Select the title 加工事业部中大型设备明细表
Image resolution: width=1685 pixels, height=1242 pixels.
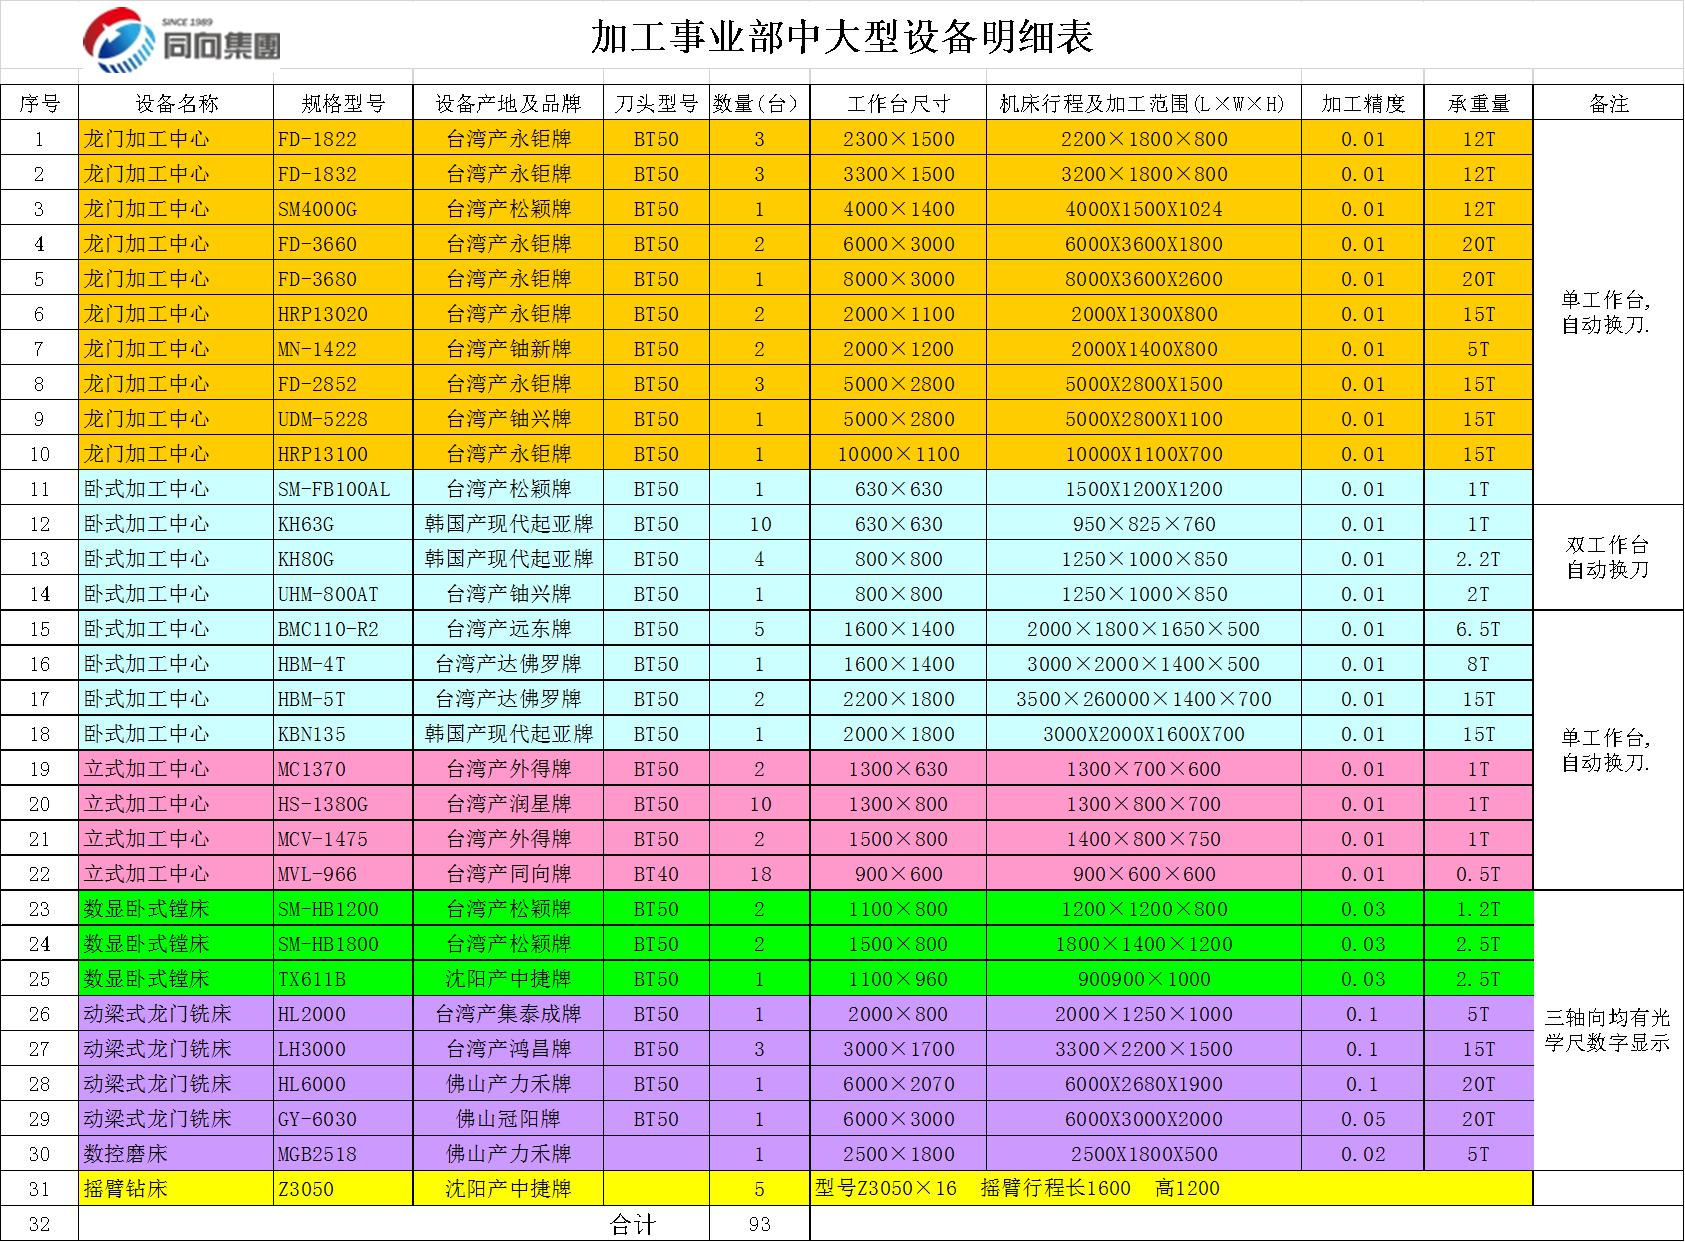842,37
